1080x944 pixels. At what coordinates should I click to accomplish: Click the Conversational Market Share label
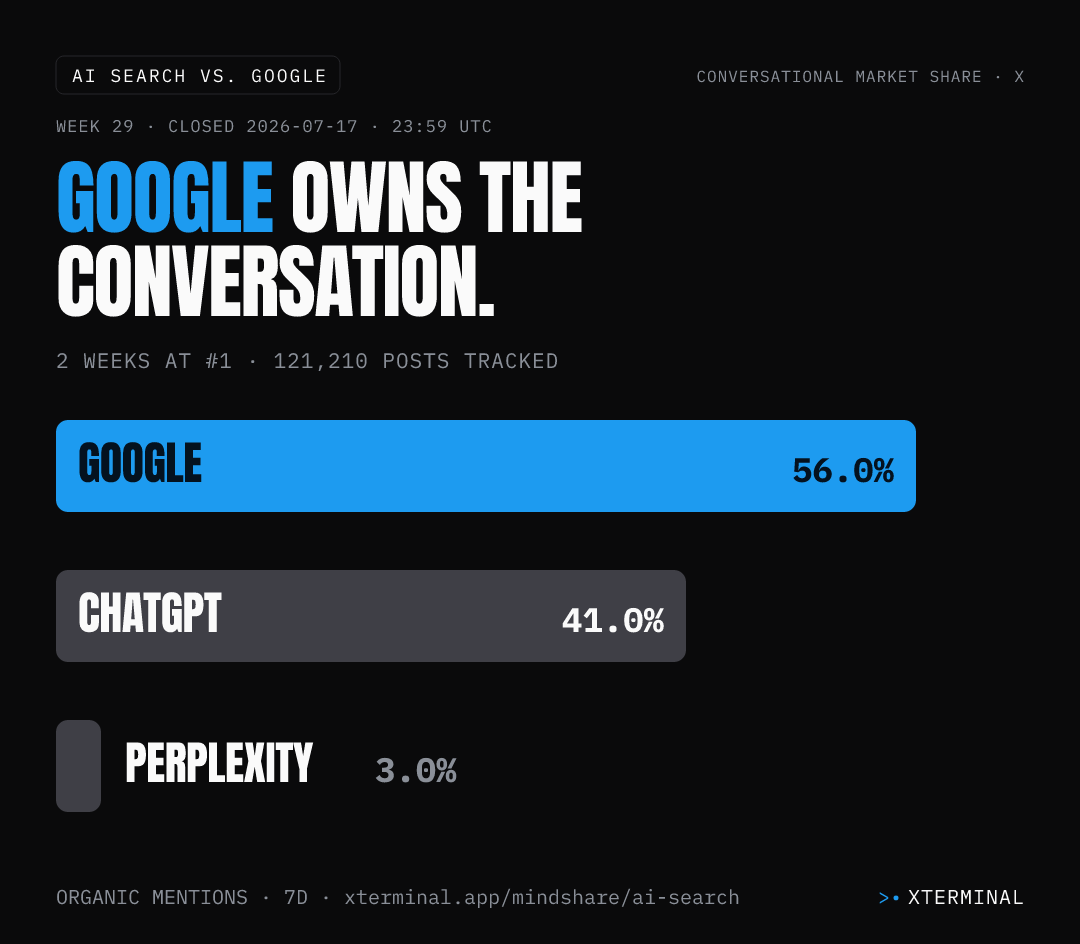coord(839,76)
